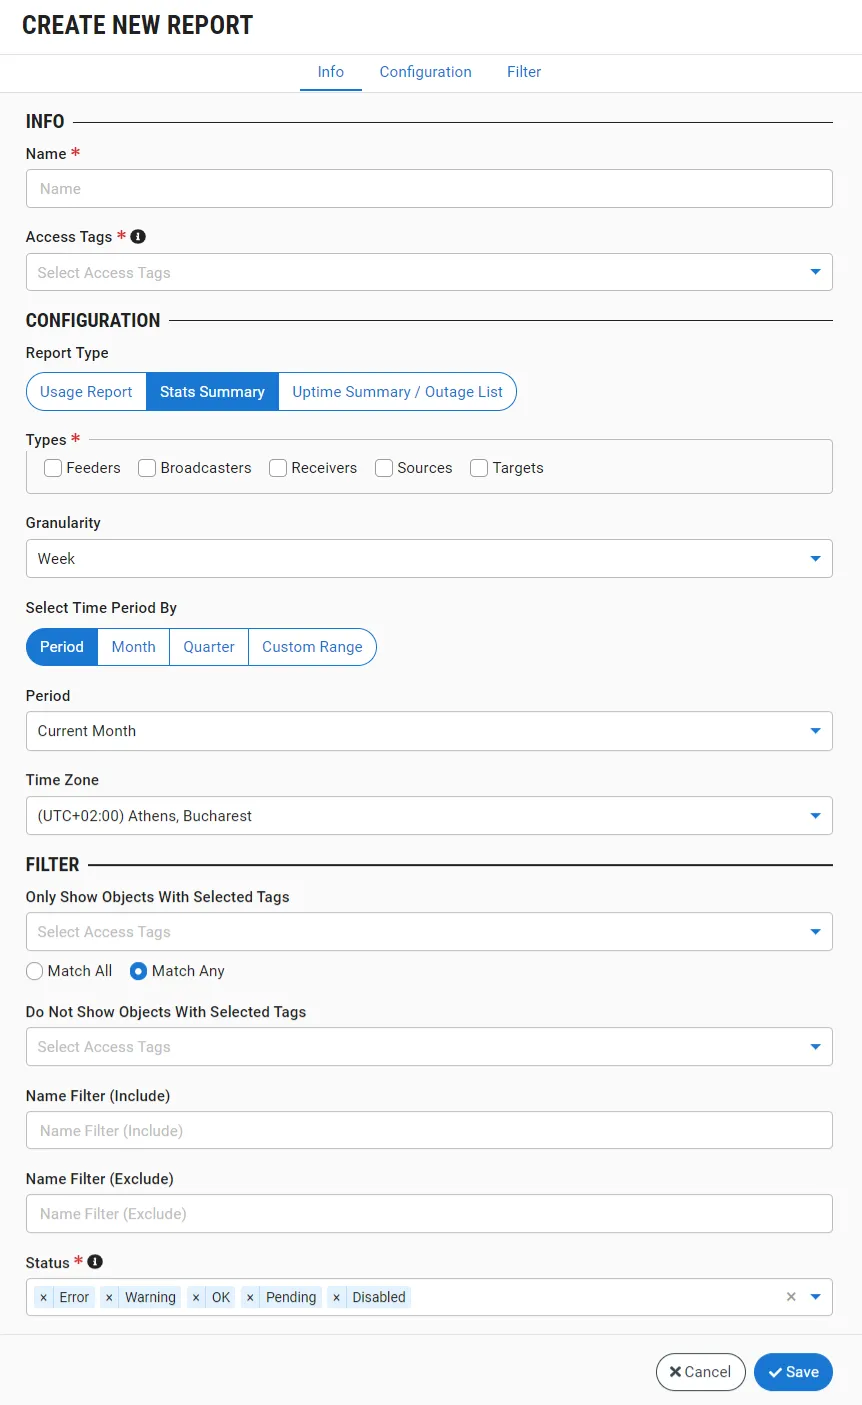
Task: Switch to the Configuration tab
Action: 426,72
